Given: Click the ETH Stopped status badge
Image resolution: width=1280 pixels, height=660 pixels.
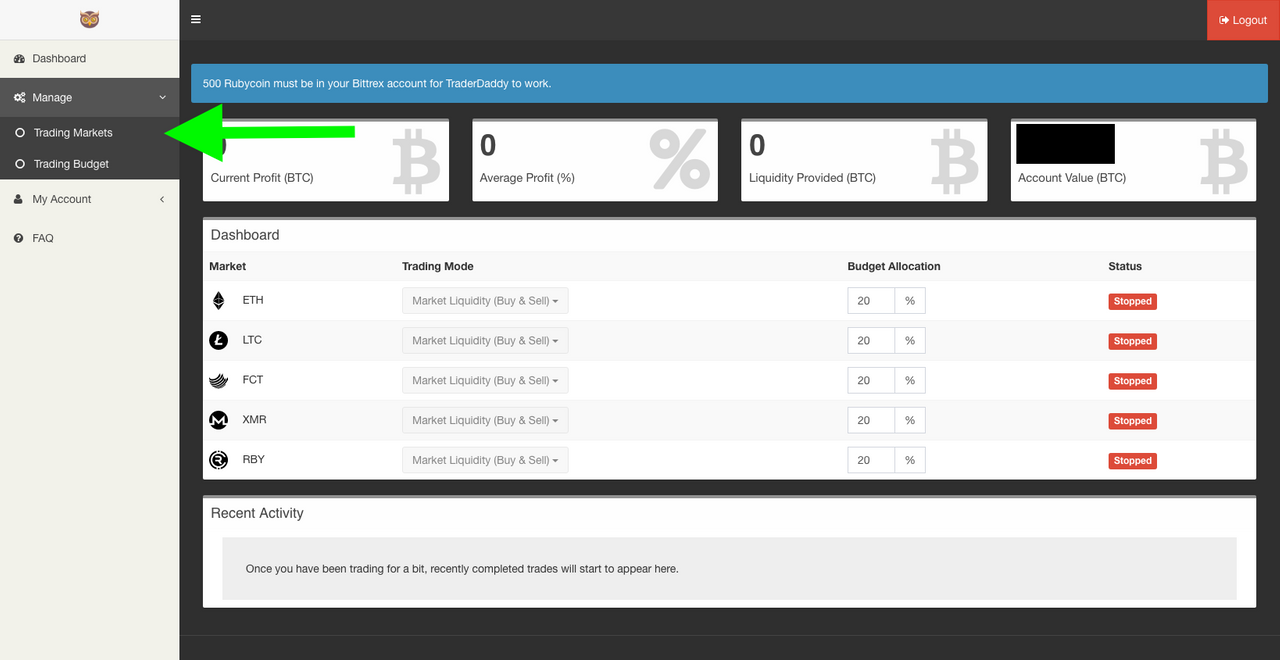Looking at the screenshot, I should pos(1132,301).
